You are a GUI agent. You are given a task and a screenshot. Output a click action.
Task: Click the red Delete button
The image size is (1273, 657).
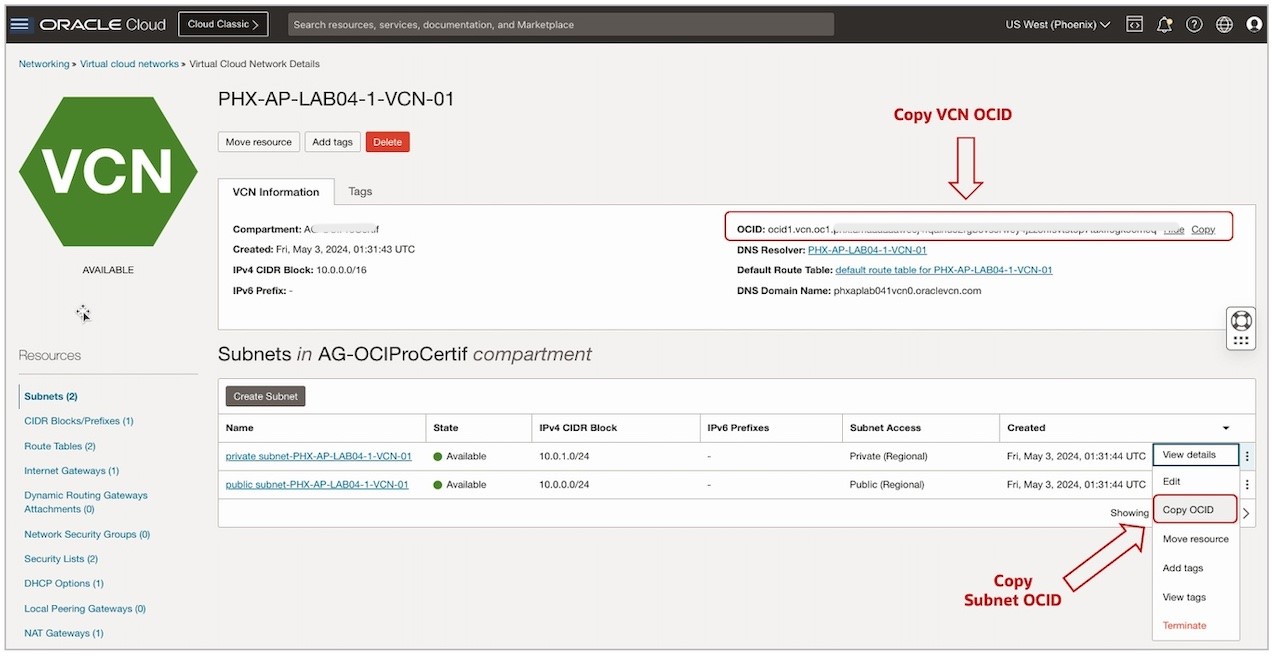click(x=388, y=142)
